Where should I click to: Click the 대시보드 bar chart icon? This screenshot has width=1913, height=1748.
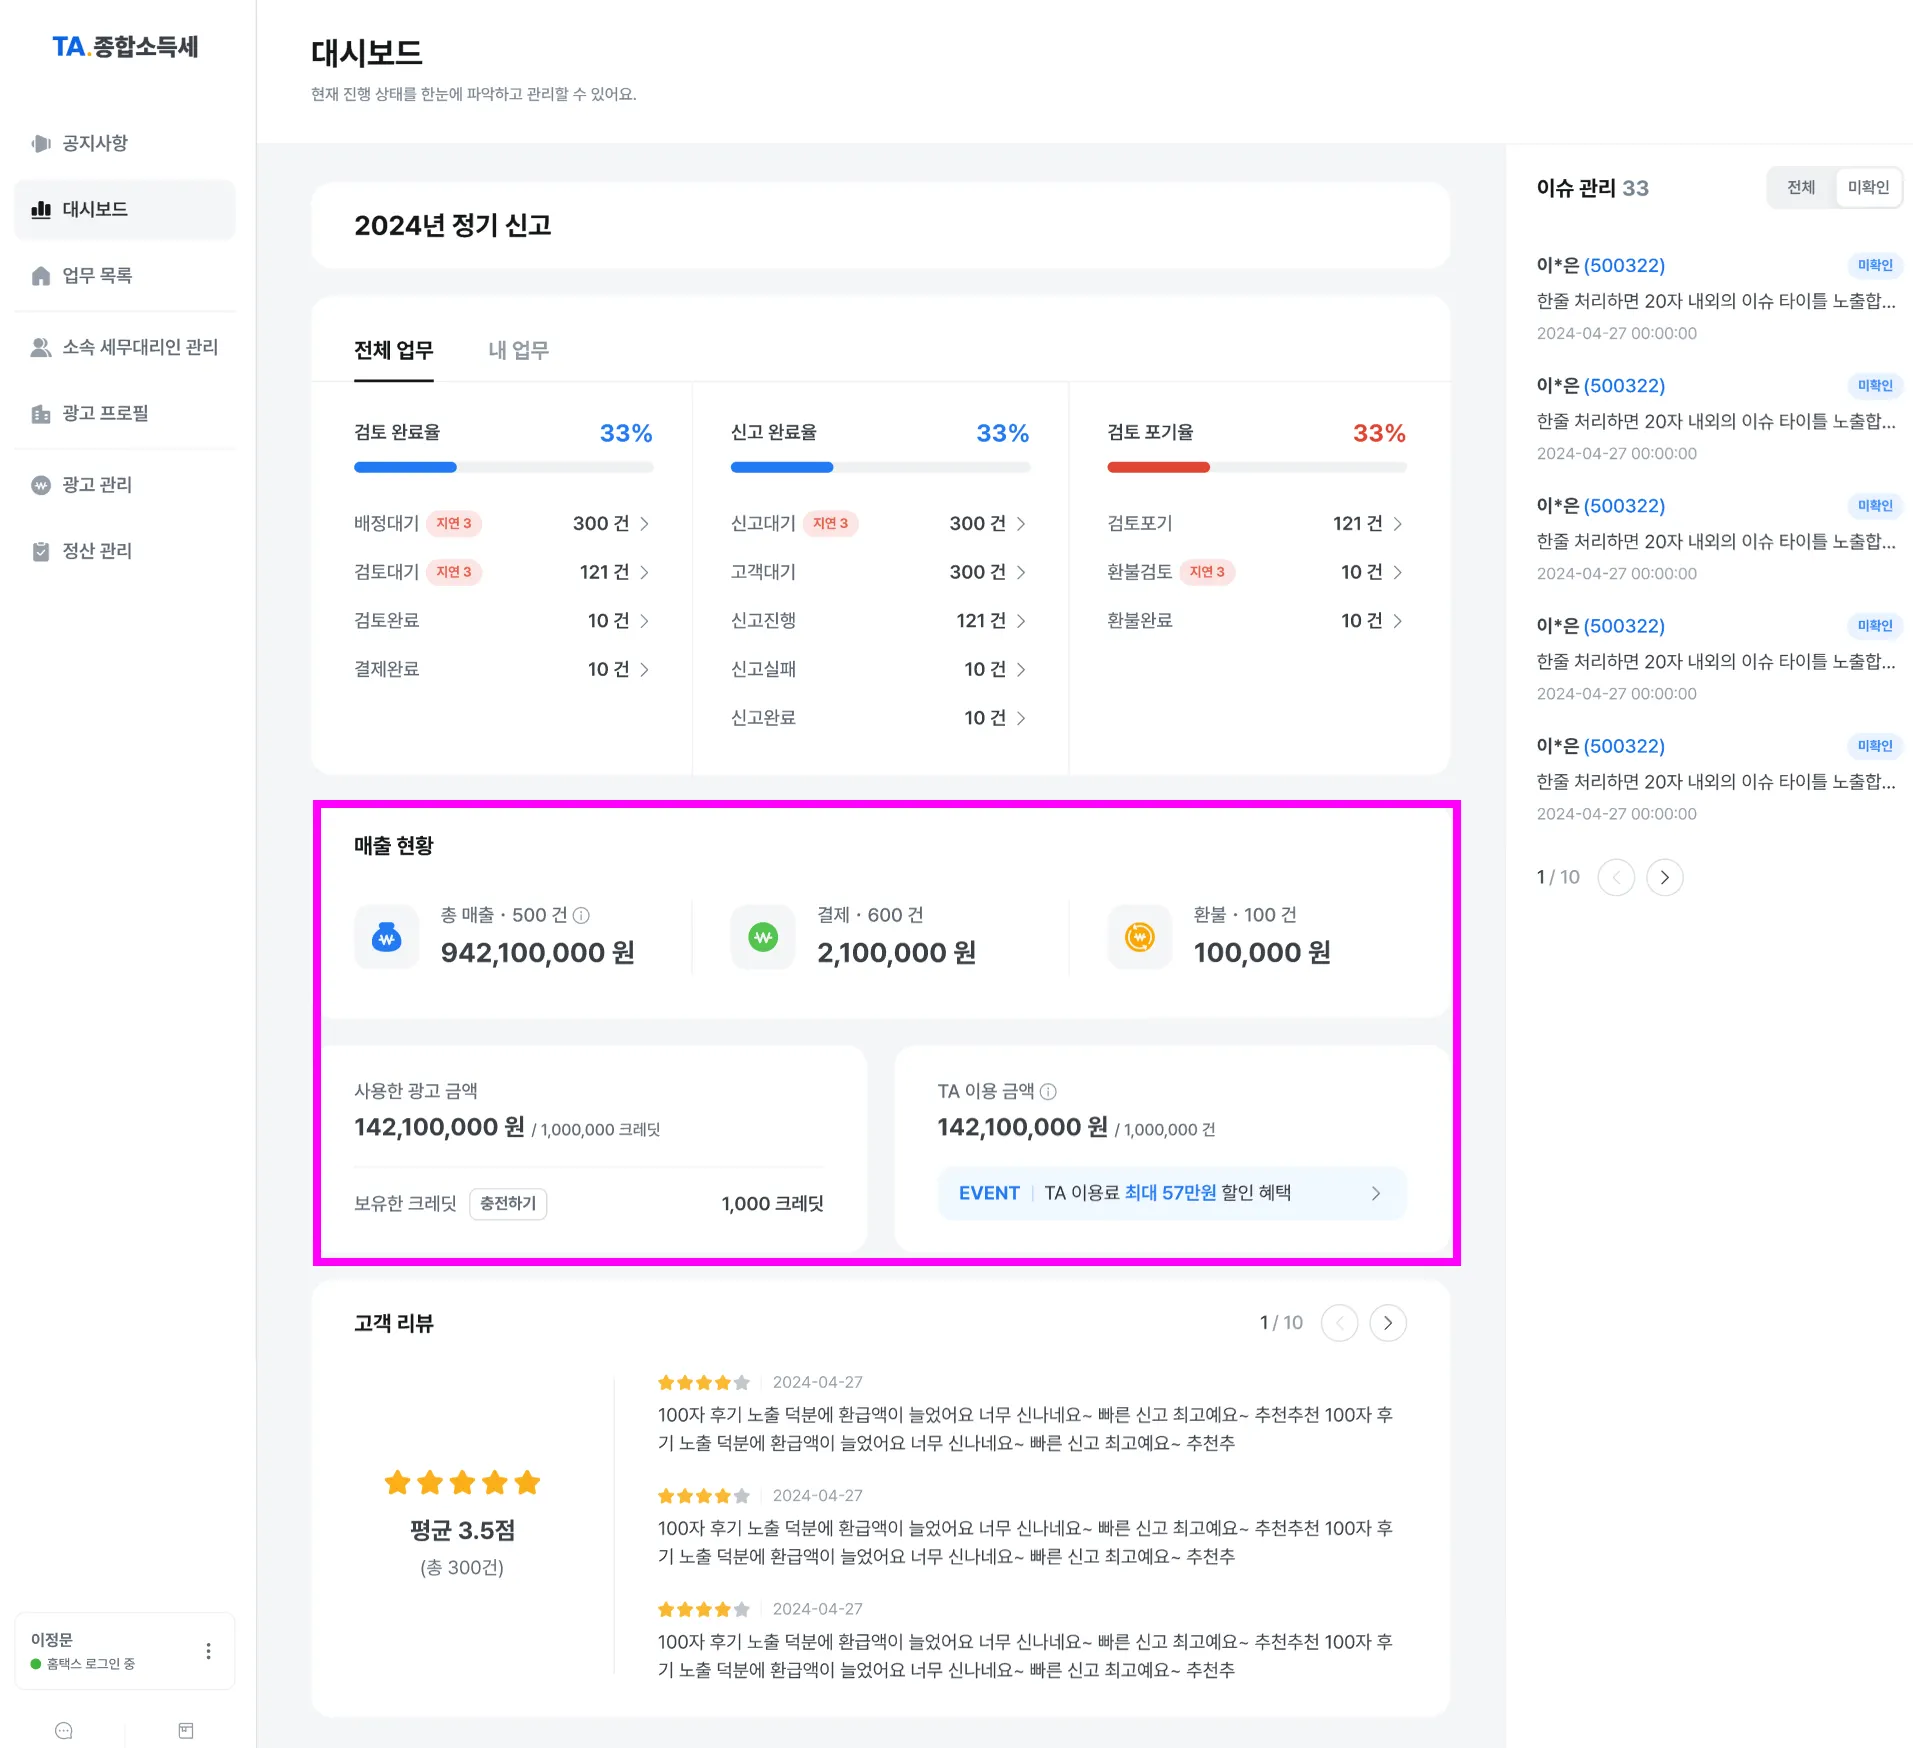pos(41,209)
